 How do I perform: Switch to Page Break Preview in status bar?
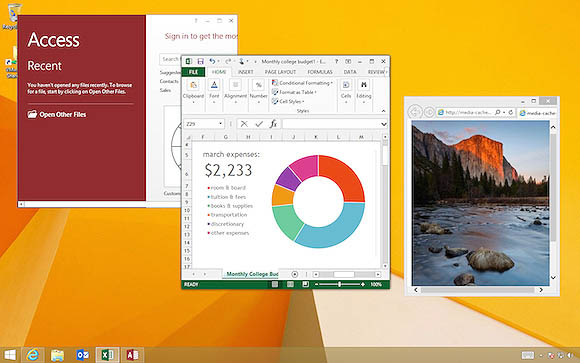tap(306, 284)
